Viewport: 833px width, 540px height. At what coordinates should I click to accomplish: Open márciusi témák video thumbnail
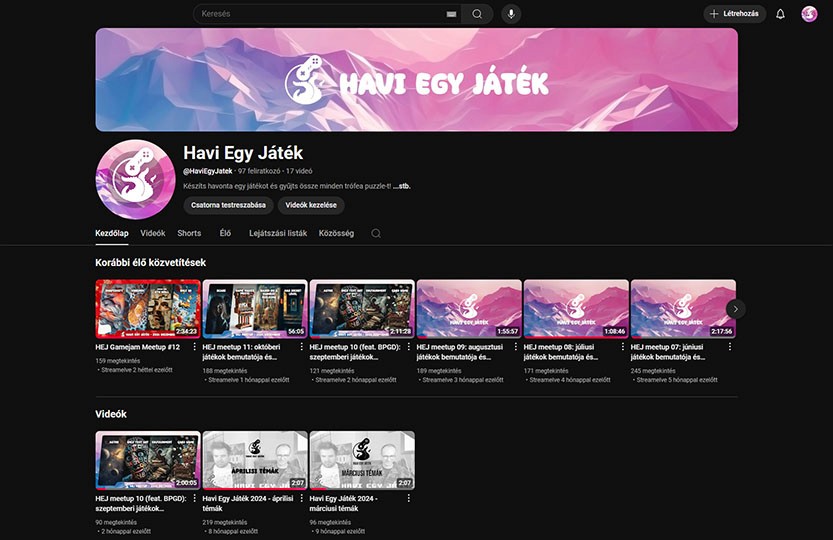[362, 460]
